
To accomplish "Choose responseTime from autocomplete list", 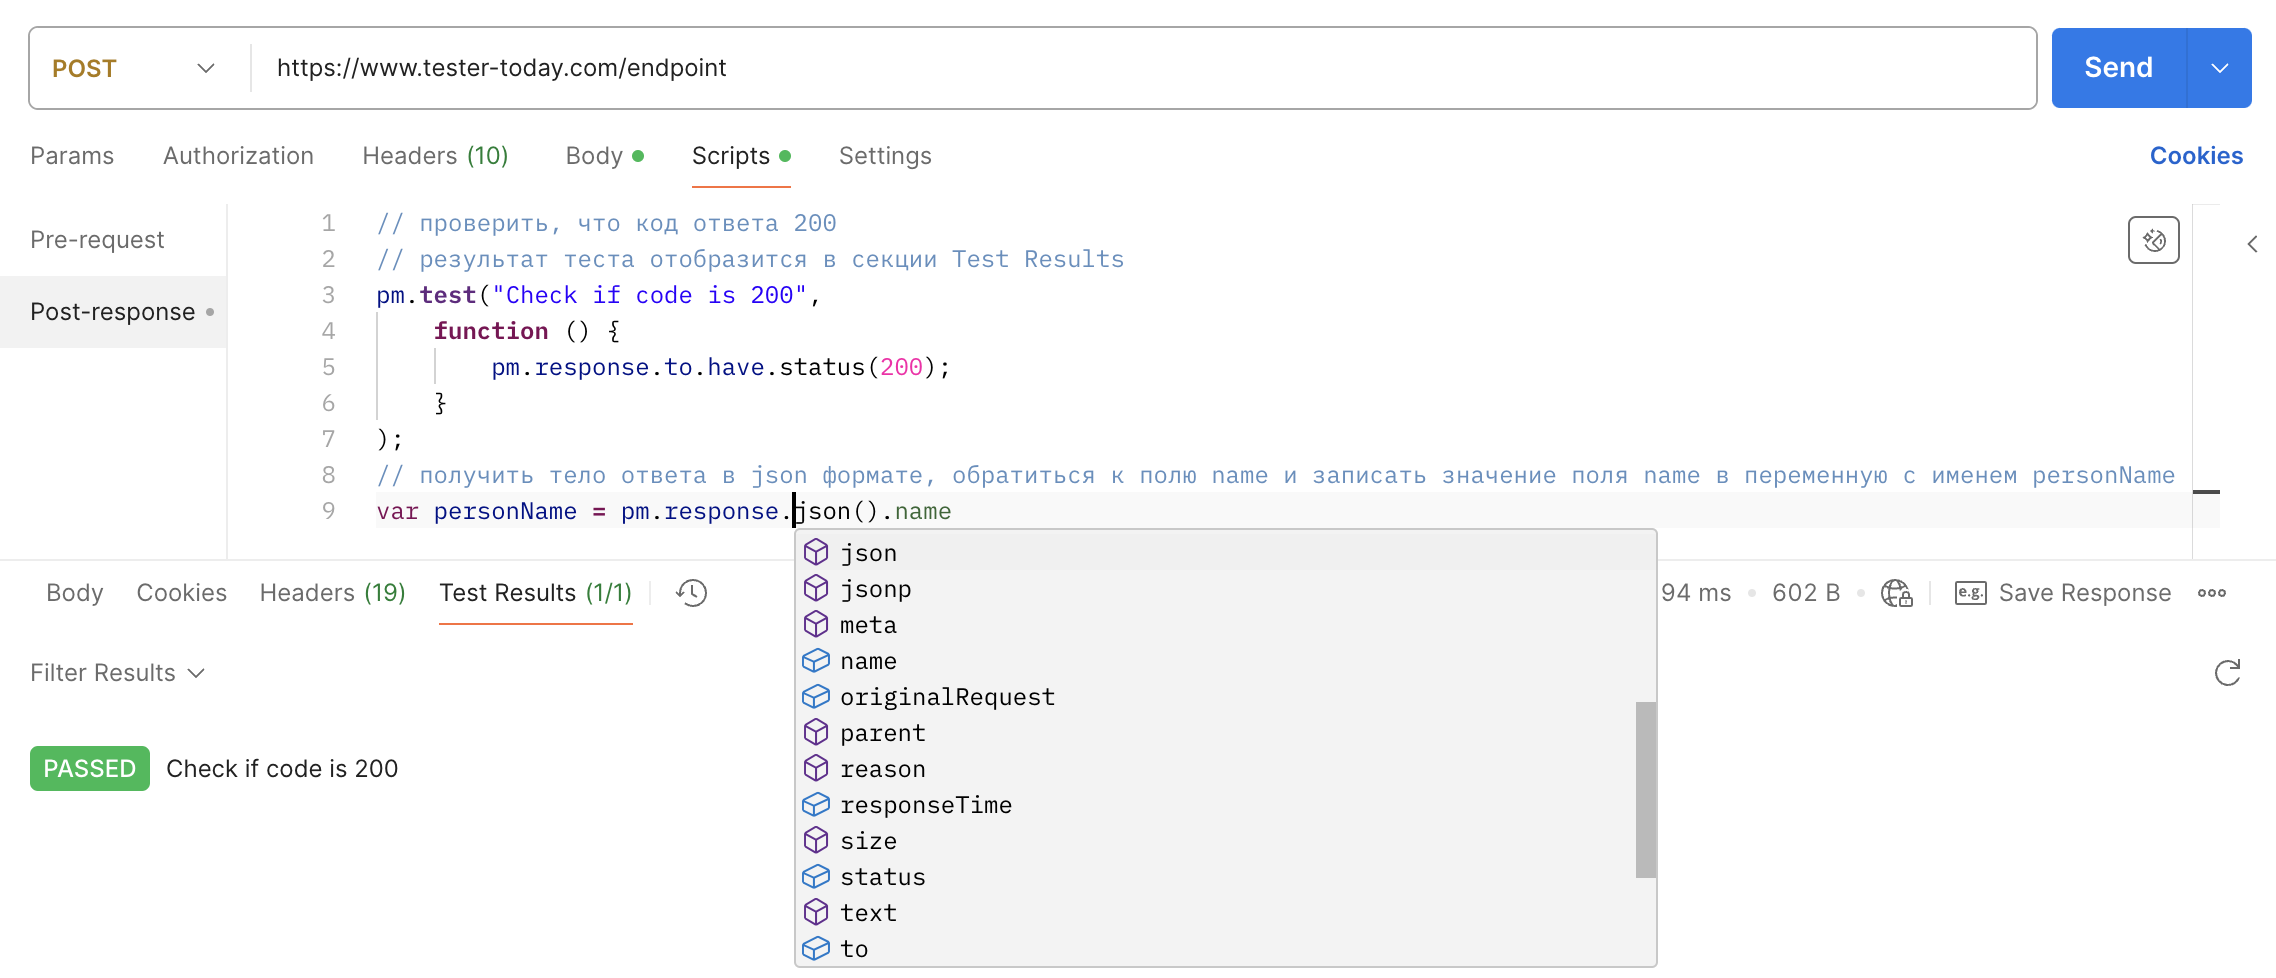I will (x=925, y=805).
